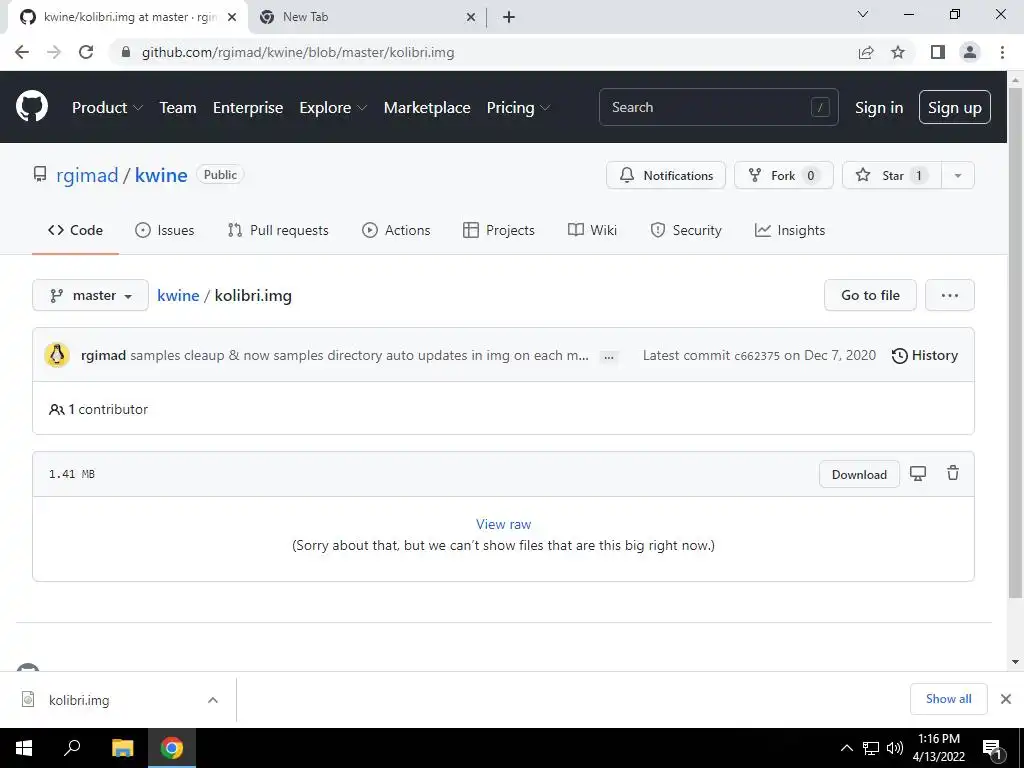Click the delete file trash icon
The width and height of the screenshot is (1024, 768).
(x=953, y=473)
